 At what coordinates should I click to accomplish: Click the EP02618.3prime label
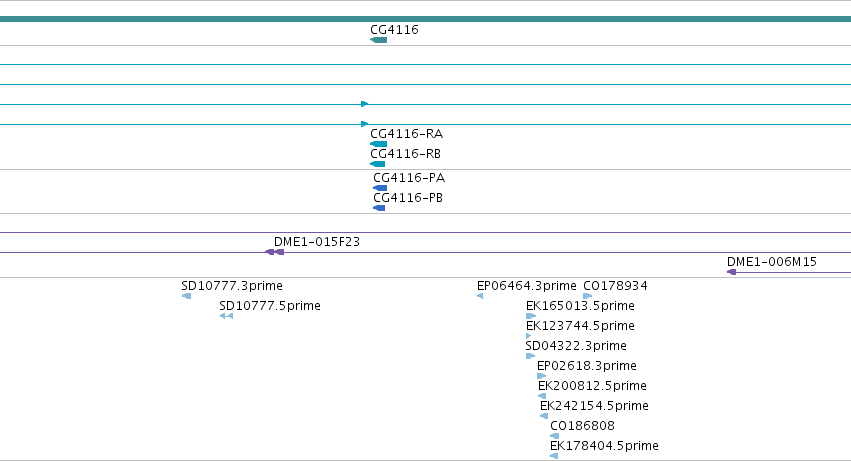click(587, 366)
